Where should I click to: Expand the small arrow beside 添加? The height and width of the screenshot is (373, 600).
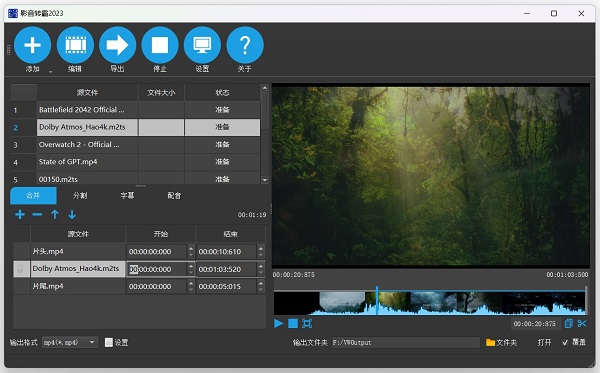51,71
